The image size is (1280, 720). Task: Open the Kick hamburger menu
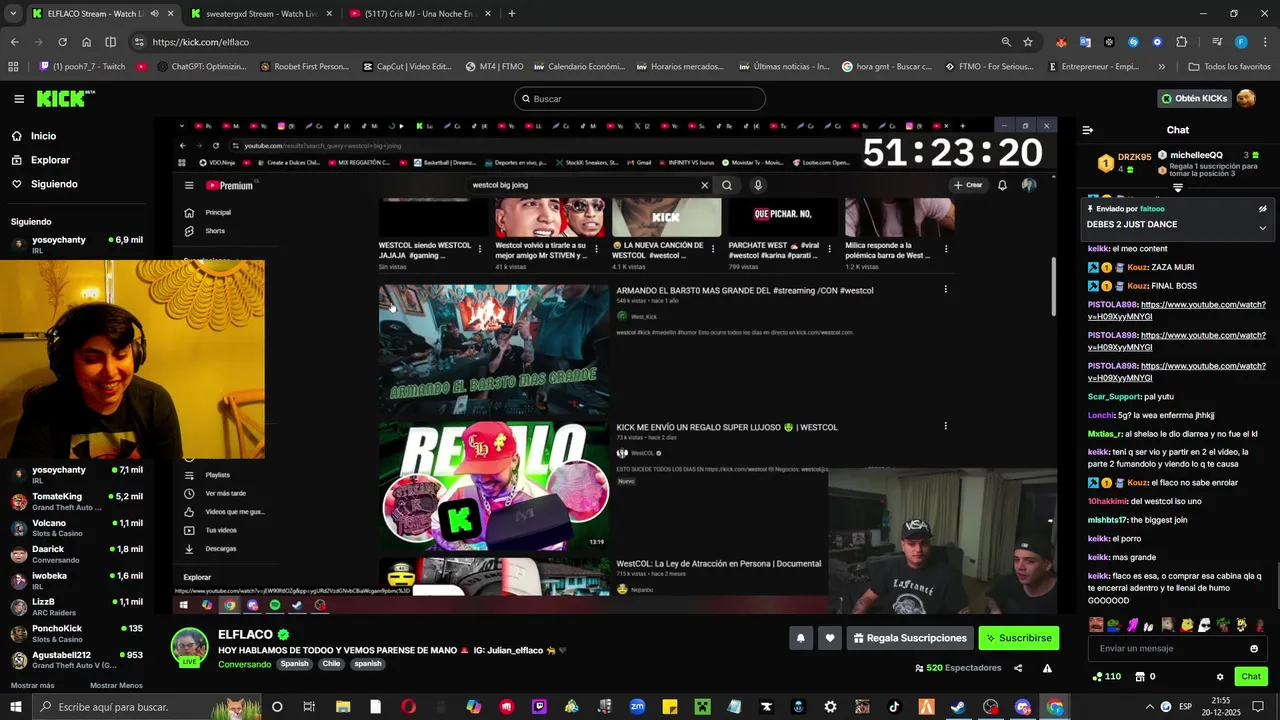point(19,99)
